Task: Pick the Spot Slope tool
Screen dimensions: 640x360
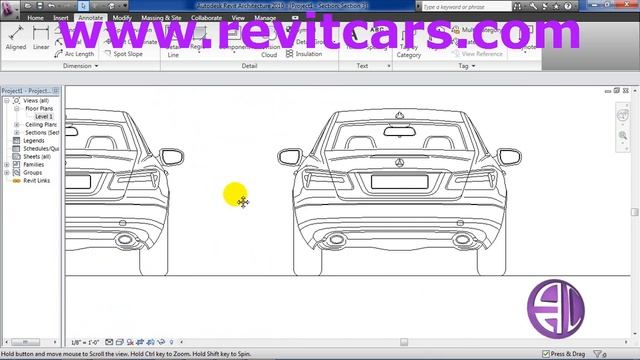Action: coord(124,54)
